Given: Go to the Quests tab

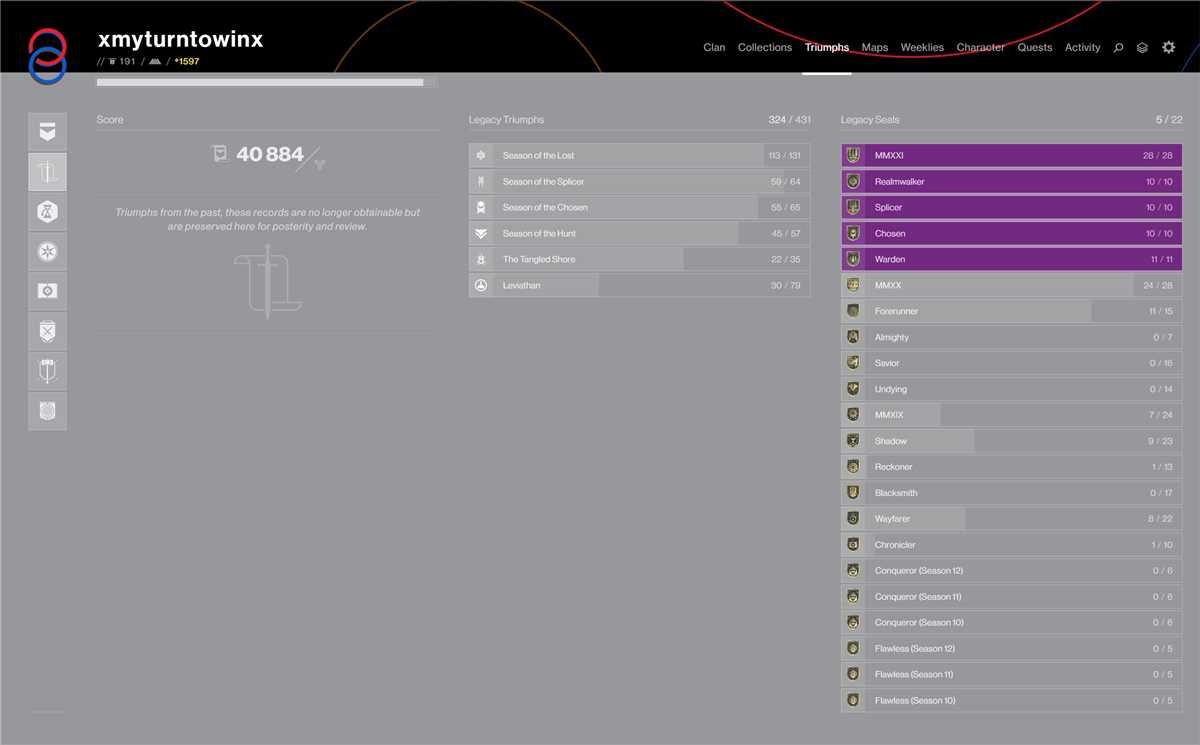Looking at the screenshot, I should [x=1034, y=47].
